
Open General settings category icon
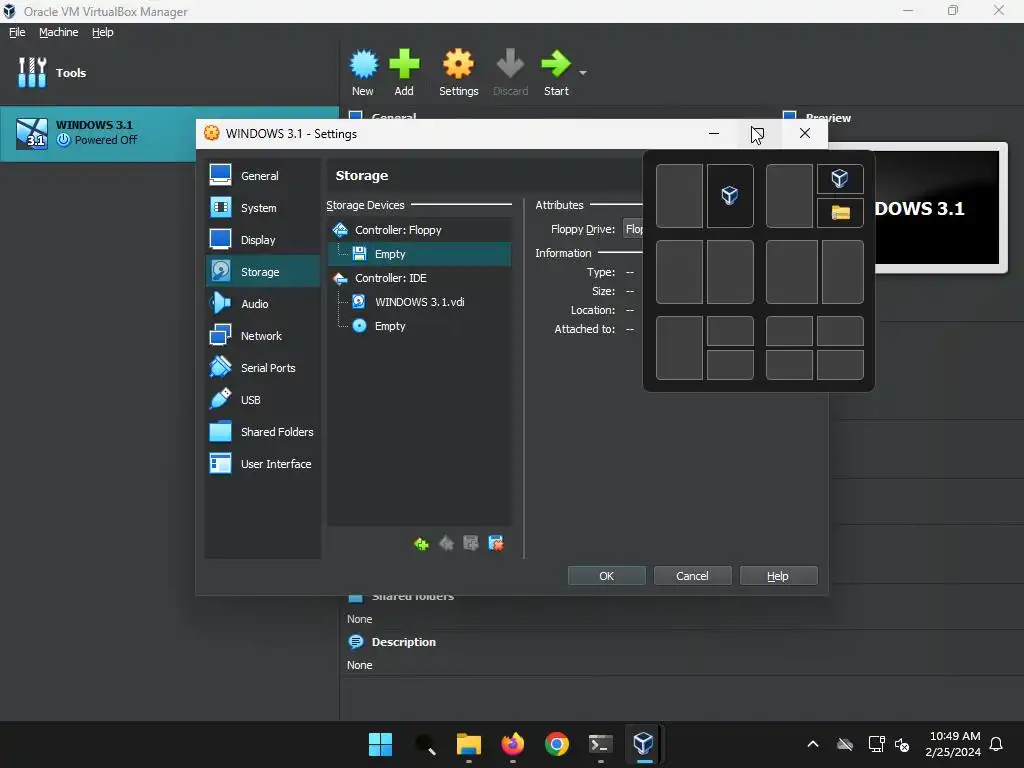tap(220, 175)
